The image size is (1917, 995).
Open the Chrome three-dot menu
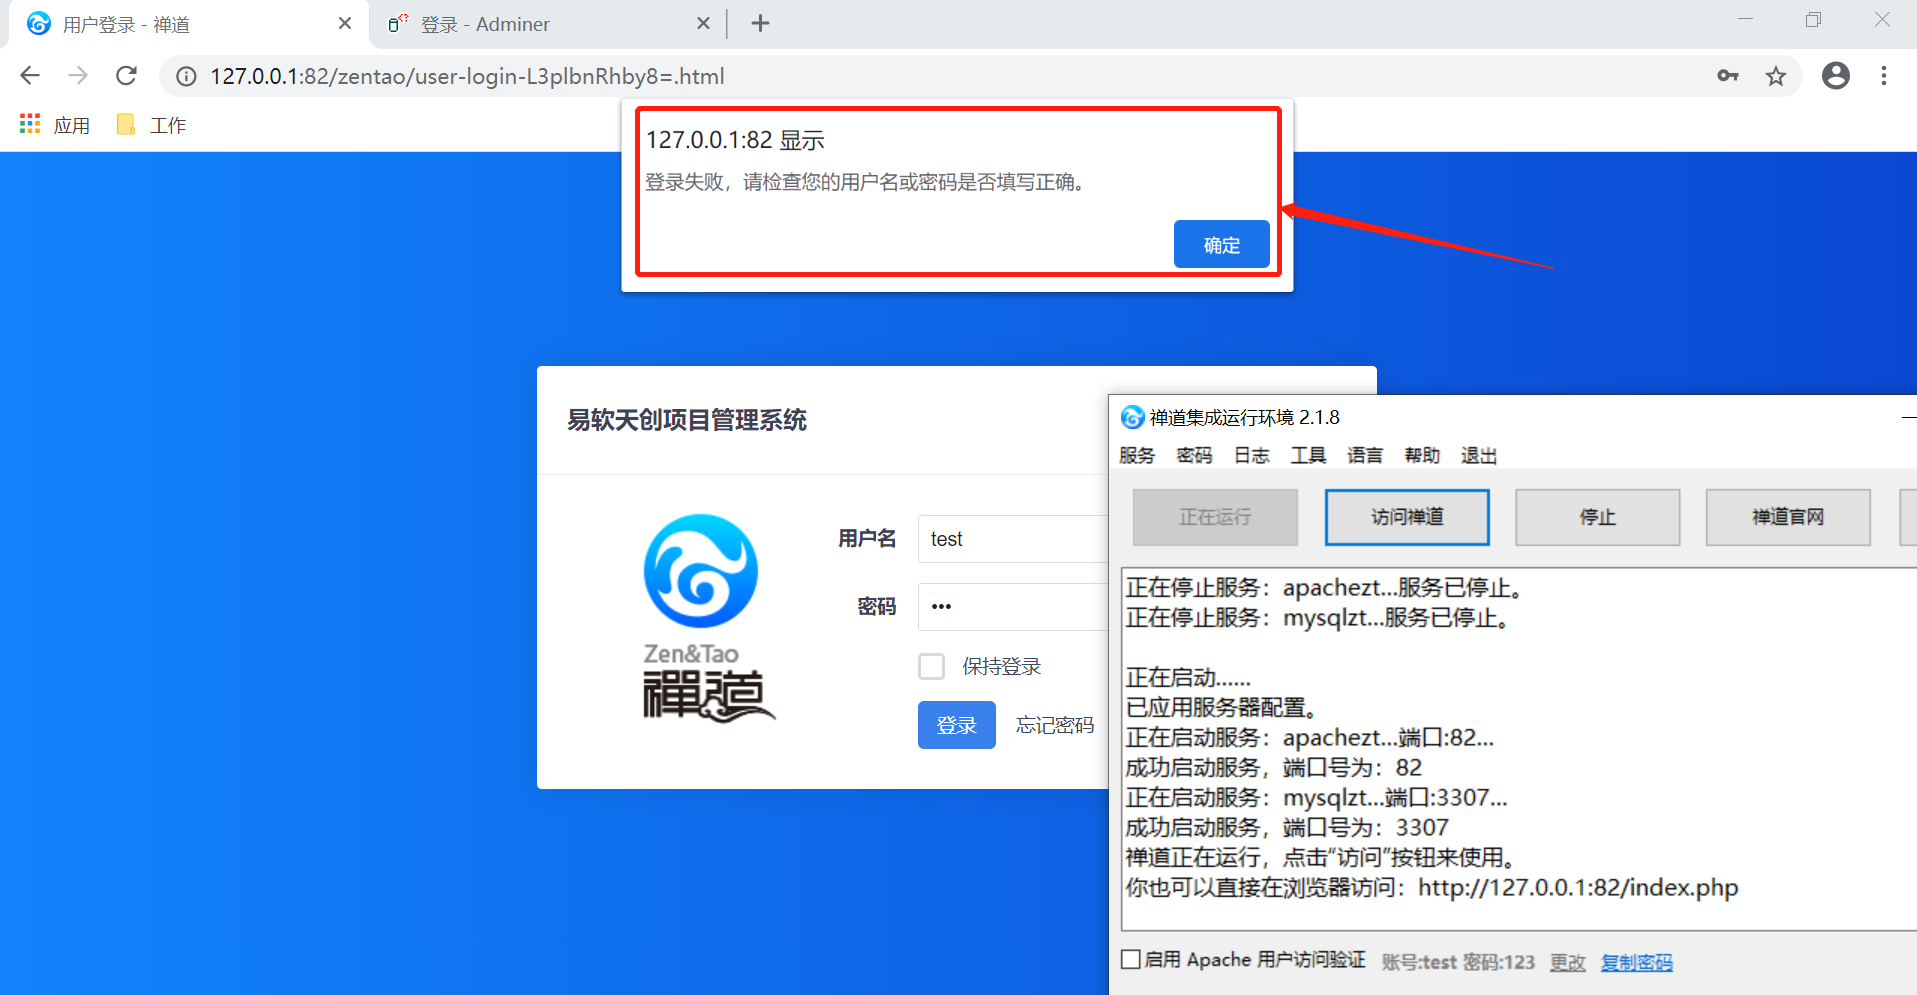click(1884, 76)
